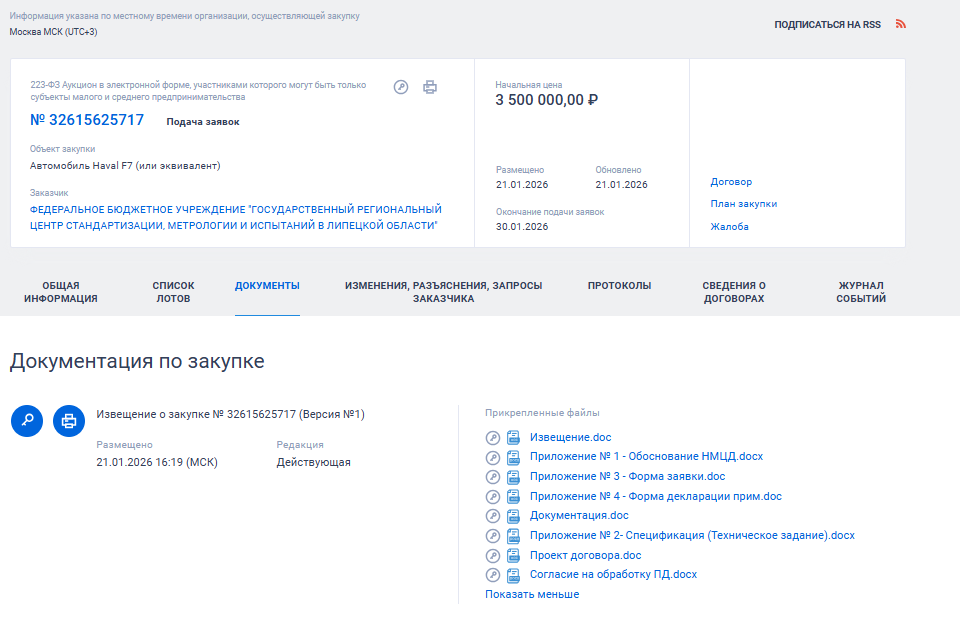This screenshot has width=960, height=626.
Task: Open Изменения, разъяснения, запросы заказчика tab
Action: click(443, 292)
